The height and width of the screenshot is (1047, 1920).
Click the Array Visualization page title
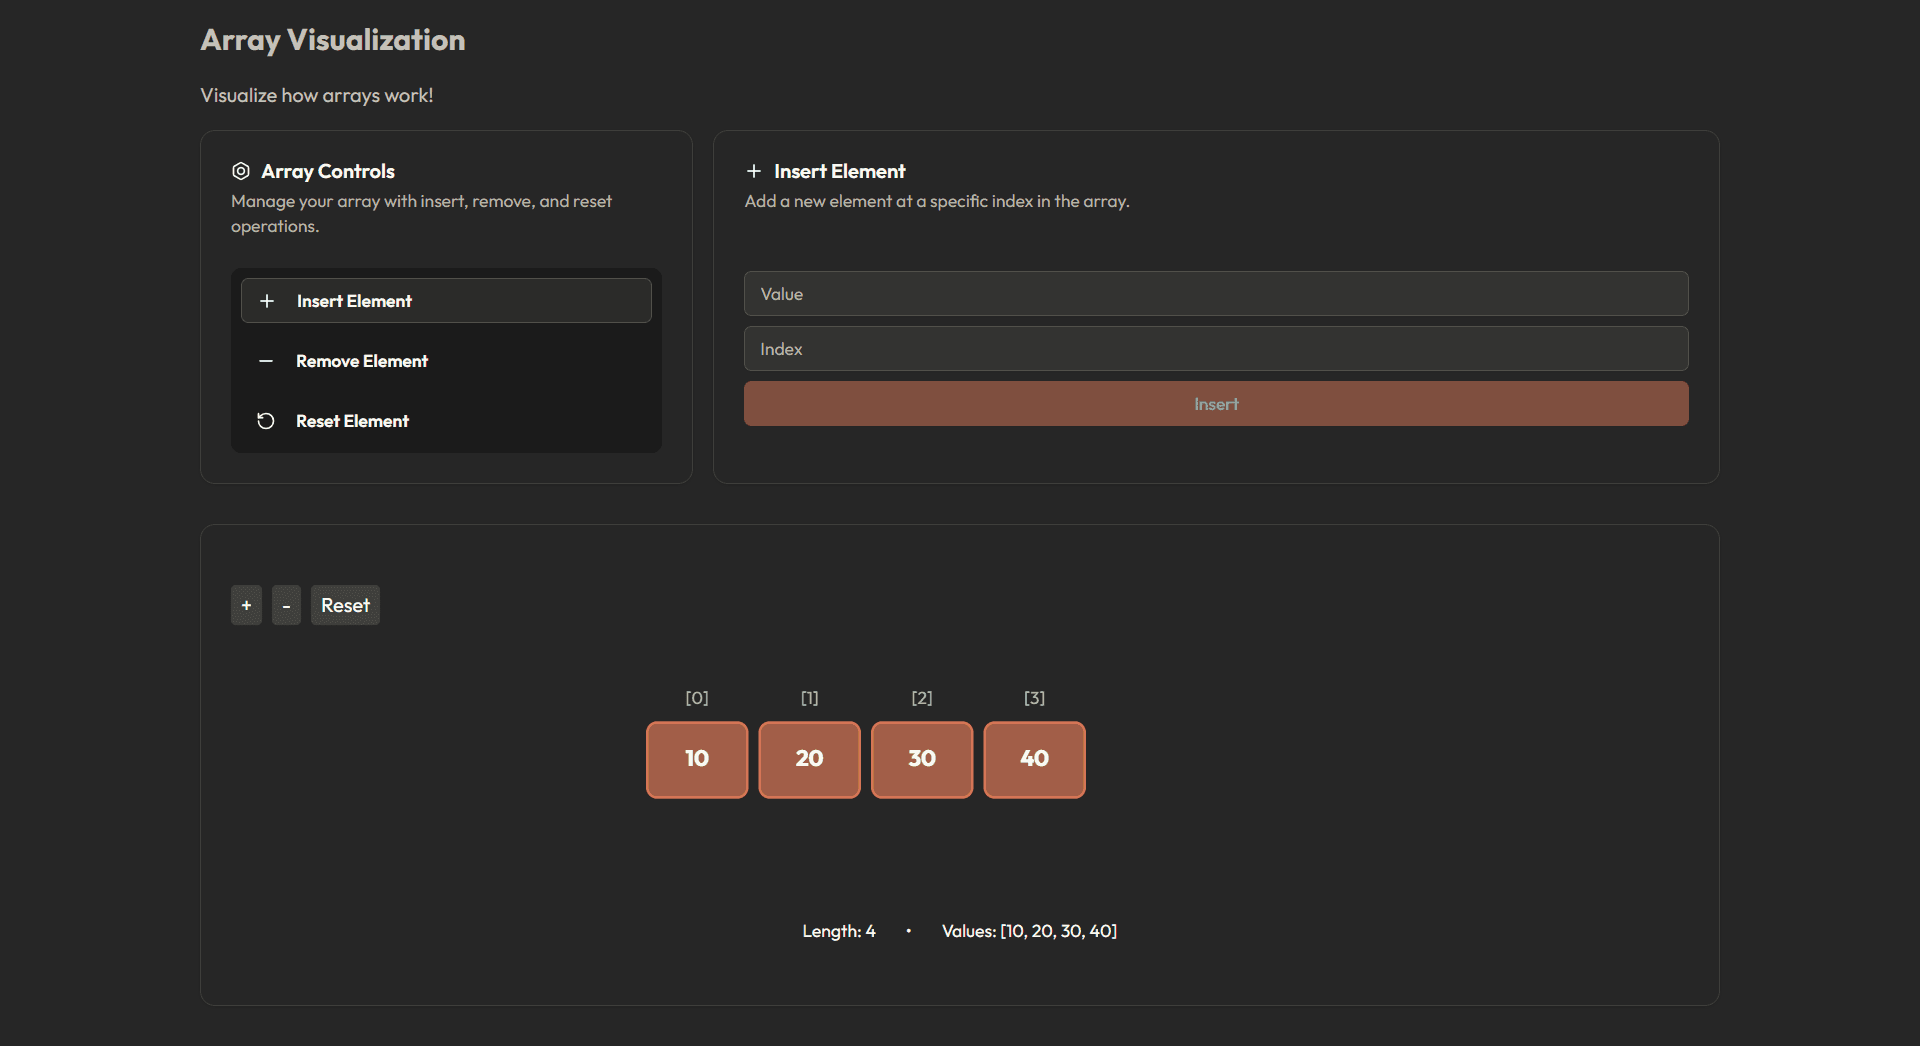pyautogui.click(x=333, y=40)
